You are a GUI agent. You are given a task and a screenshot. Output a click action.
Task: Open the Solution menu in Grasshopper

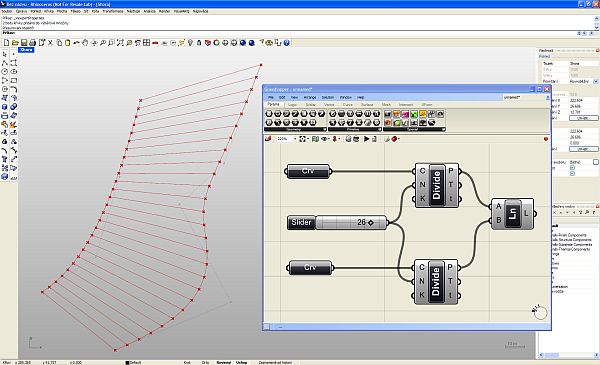point(328,98)
